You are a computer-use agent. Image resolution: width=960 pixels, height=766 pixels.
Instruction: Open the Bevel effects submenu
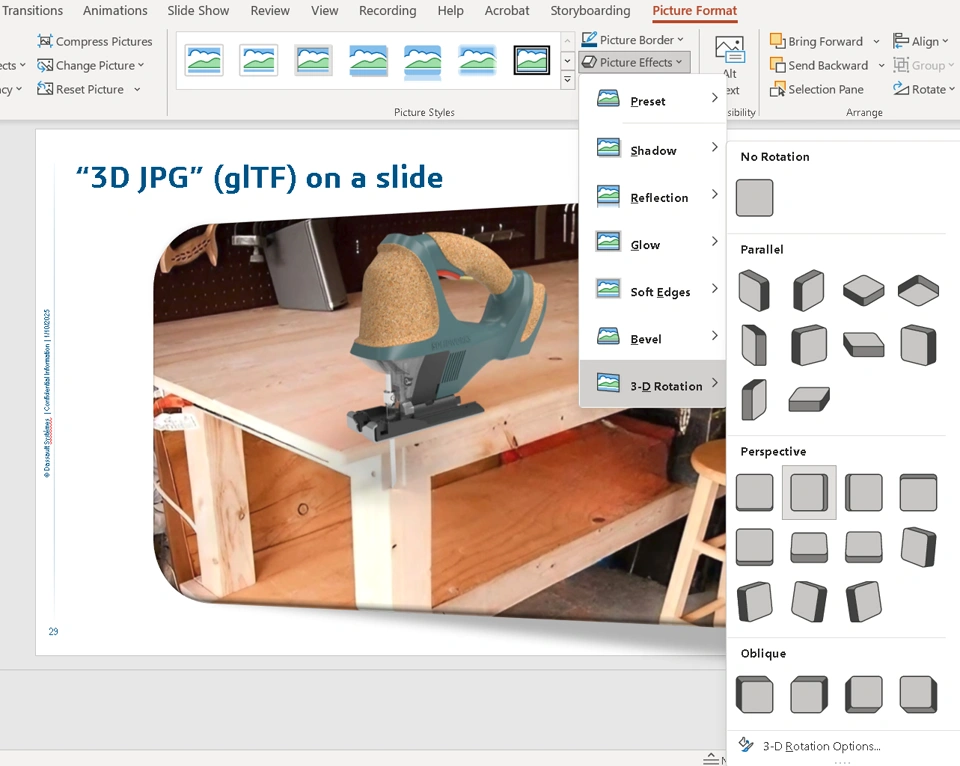click(x=653, y=337)
